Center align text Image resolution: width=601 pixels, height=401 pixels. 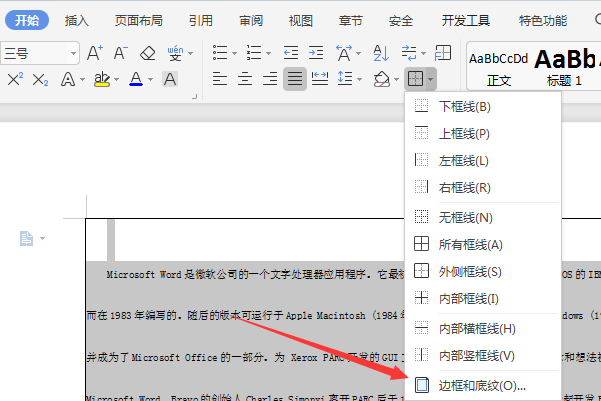point(245,79)
